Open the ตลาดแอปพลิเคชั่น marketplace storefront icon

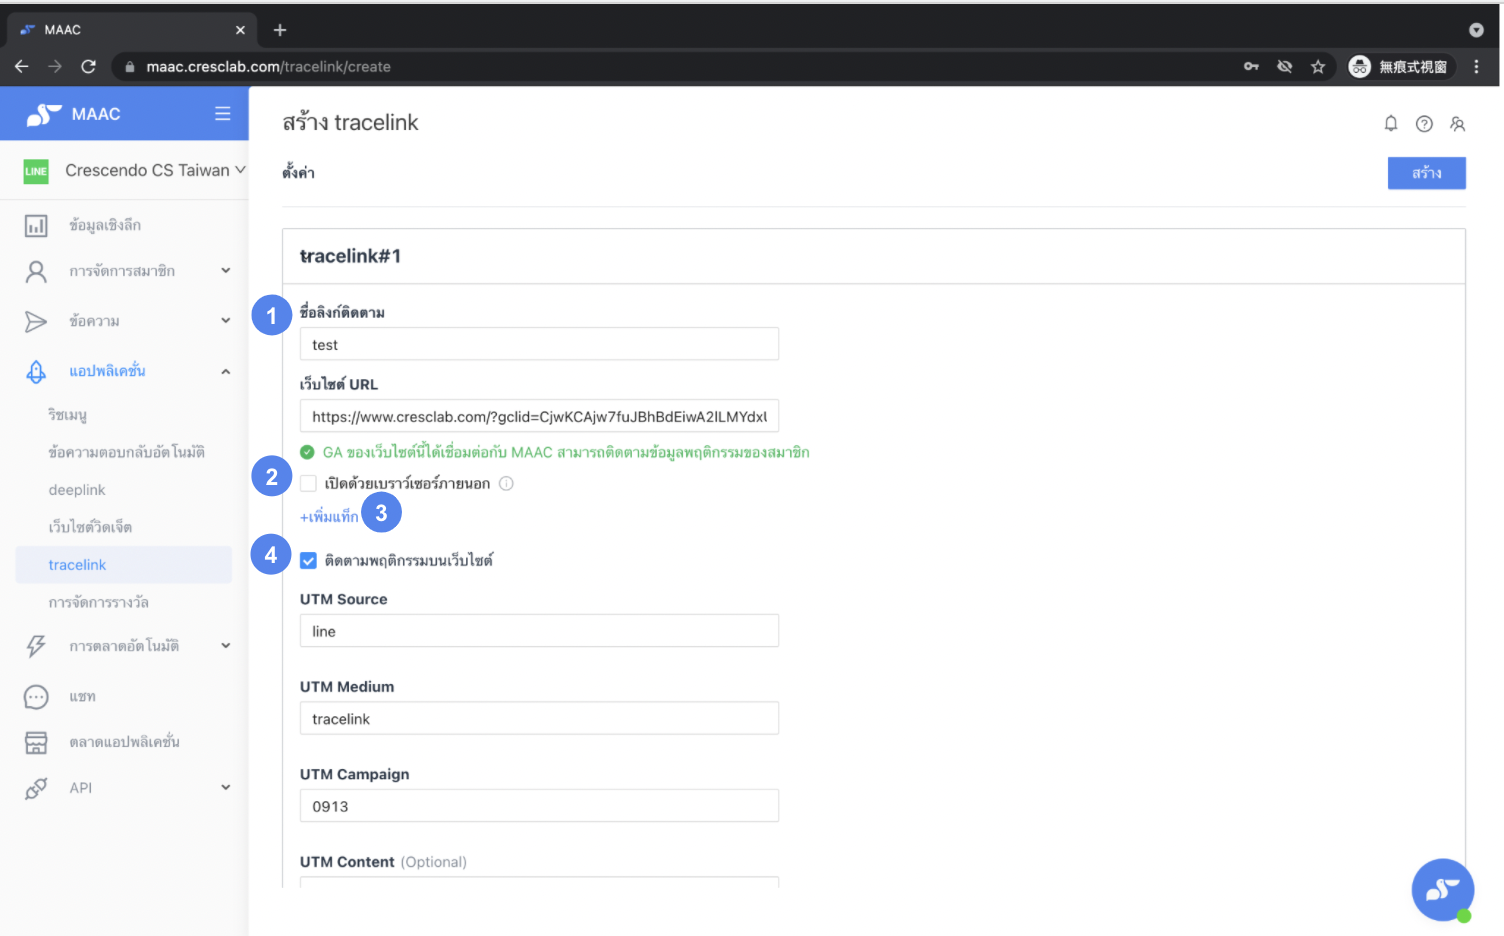36,742
